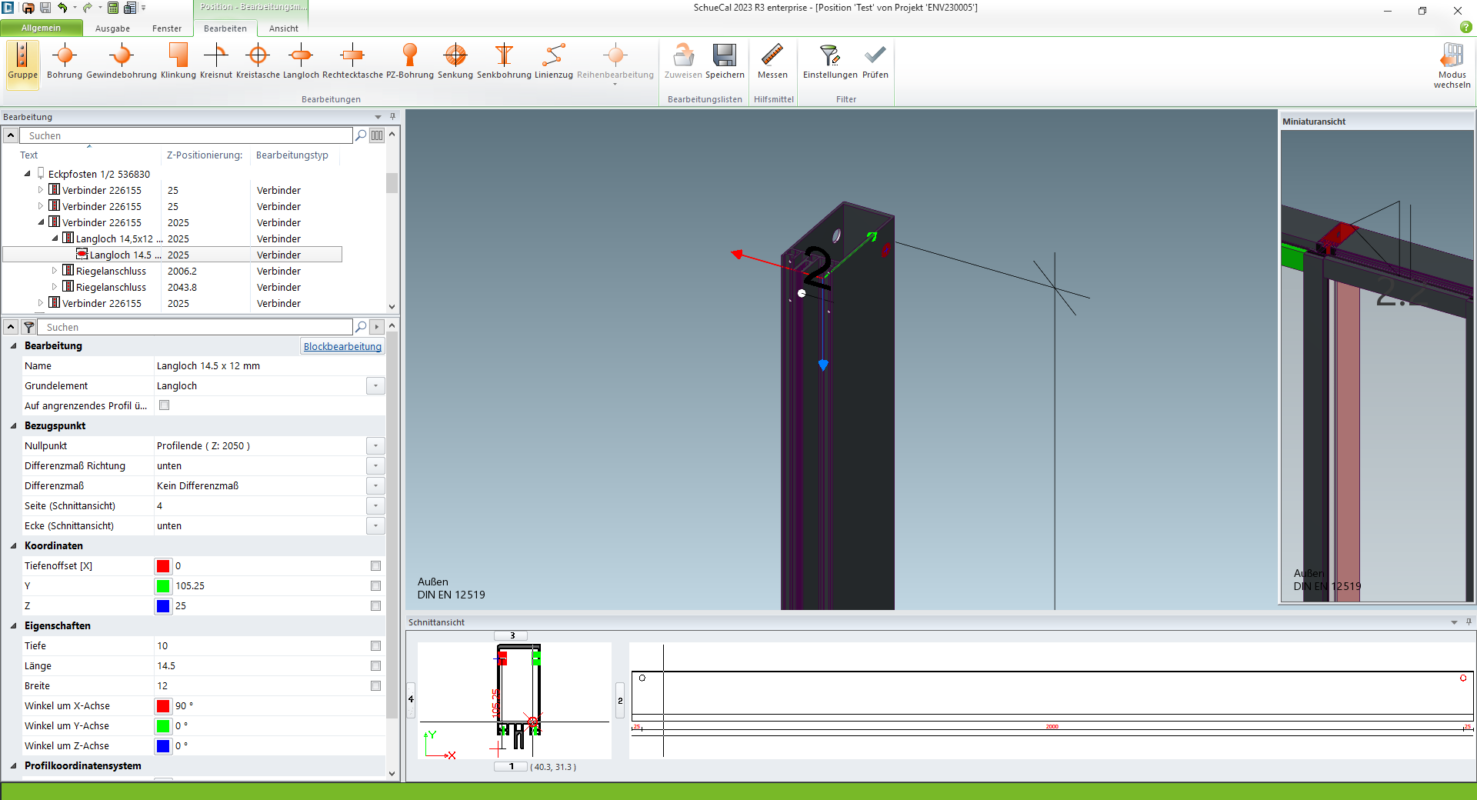Image resolution: width=1477 pixels, height=800 pixels.
Task: Expand the Grundelement dropdown
Action: [375, 386]
